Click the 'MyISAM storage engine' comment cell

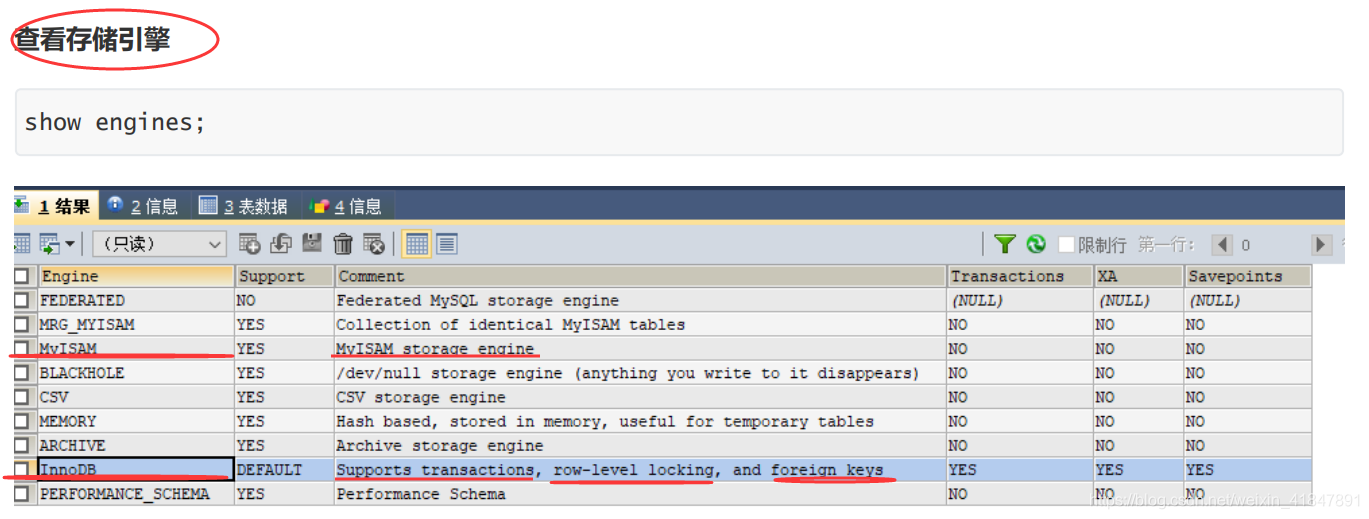[x=640, y=349]
